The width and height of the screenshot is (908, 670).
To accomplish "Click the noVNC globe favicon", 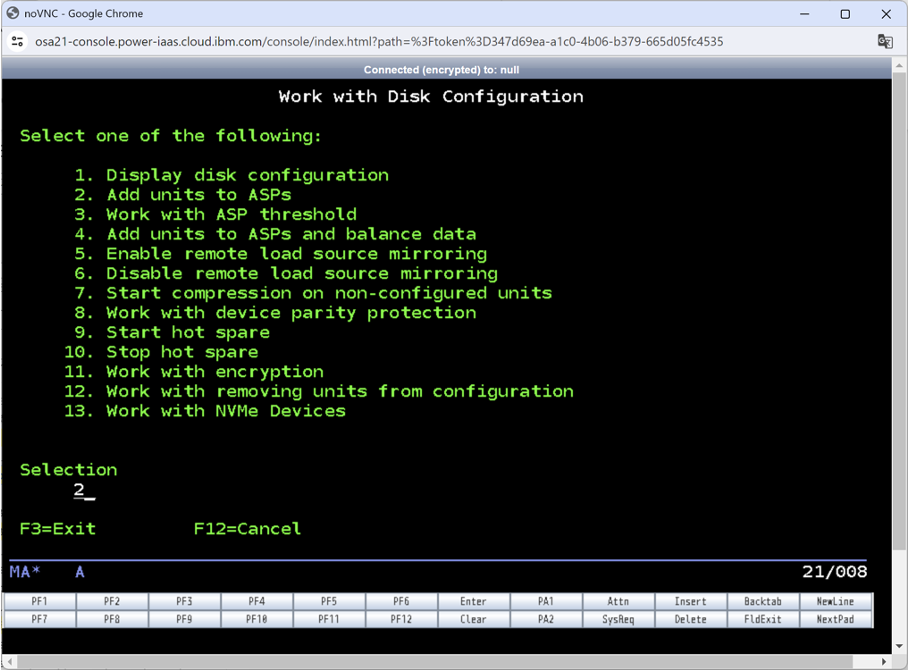I will click(x=13, y=13).
